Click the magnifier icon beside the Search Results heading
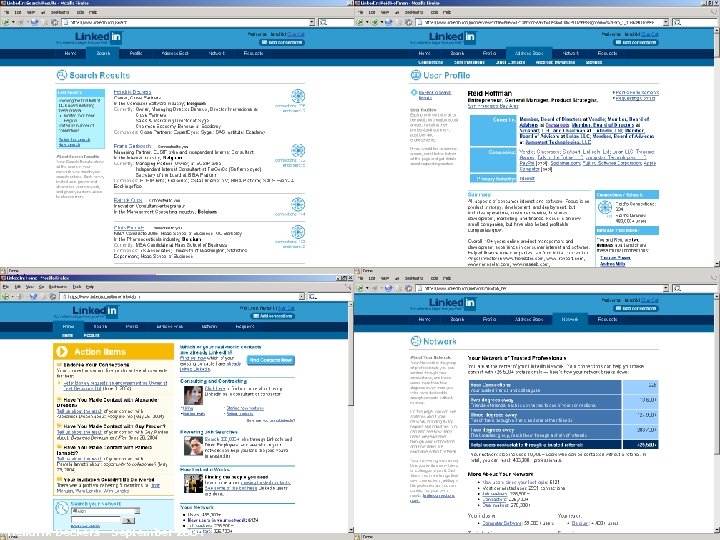 click(62, 75)
